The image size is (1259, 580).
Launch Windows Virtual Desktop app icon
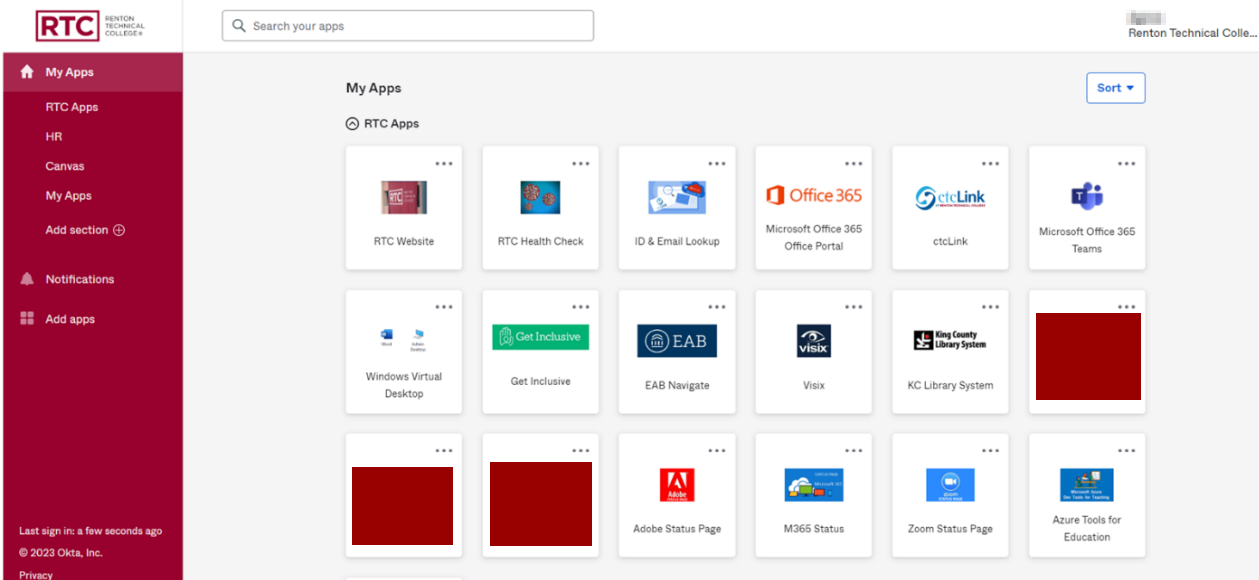[404, 338]
